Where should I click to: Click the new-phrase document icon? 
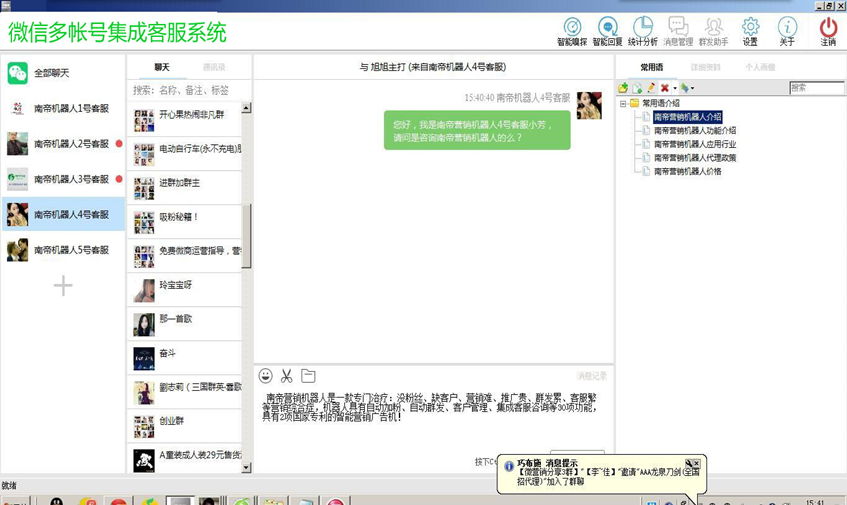[x=637, y=87]
